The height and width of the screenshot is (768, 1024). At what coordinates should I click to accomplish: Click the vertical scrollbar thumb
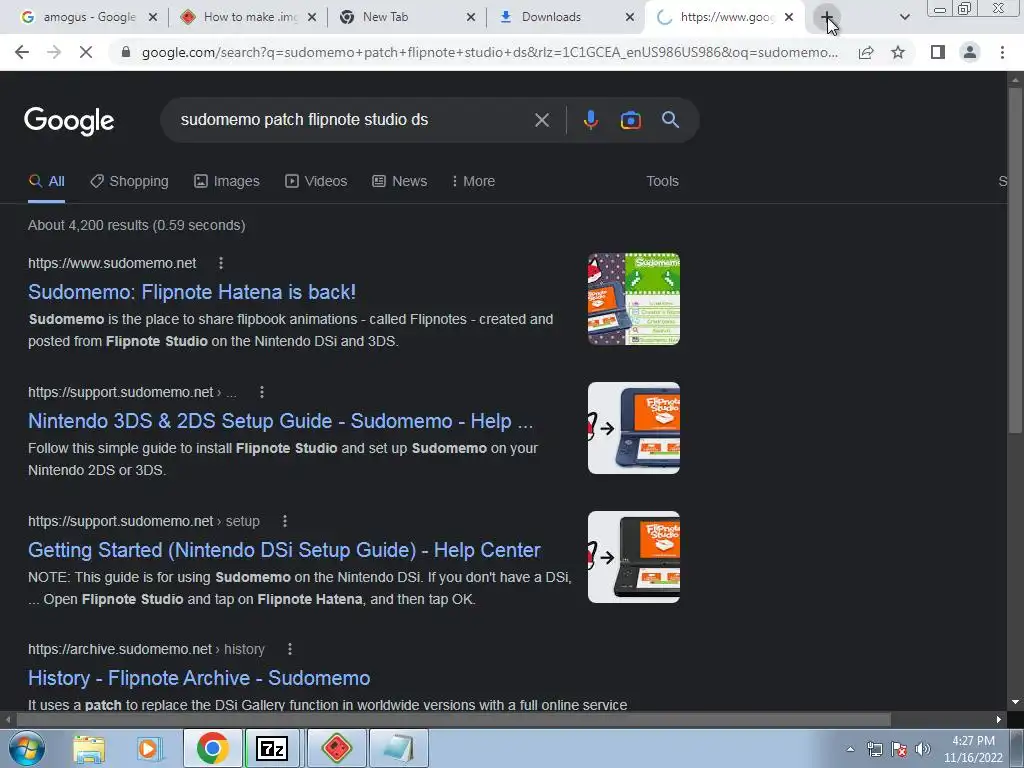tap(1015, 260)
